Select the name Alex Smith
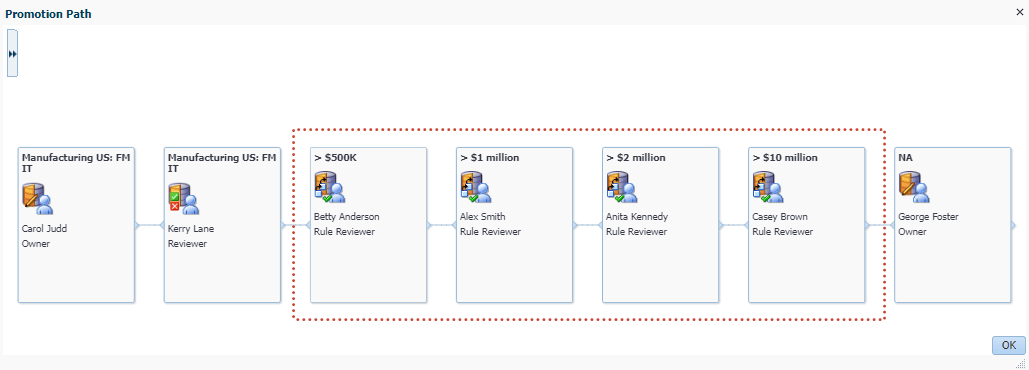 483,216
